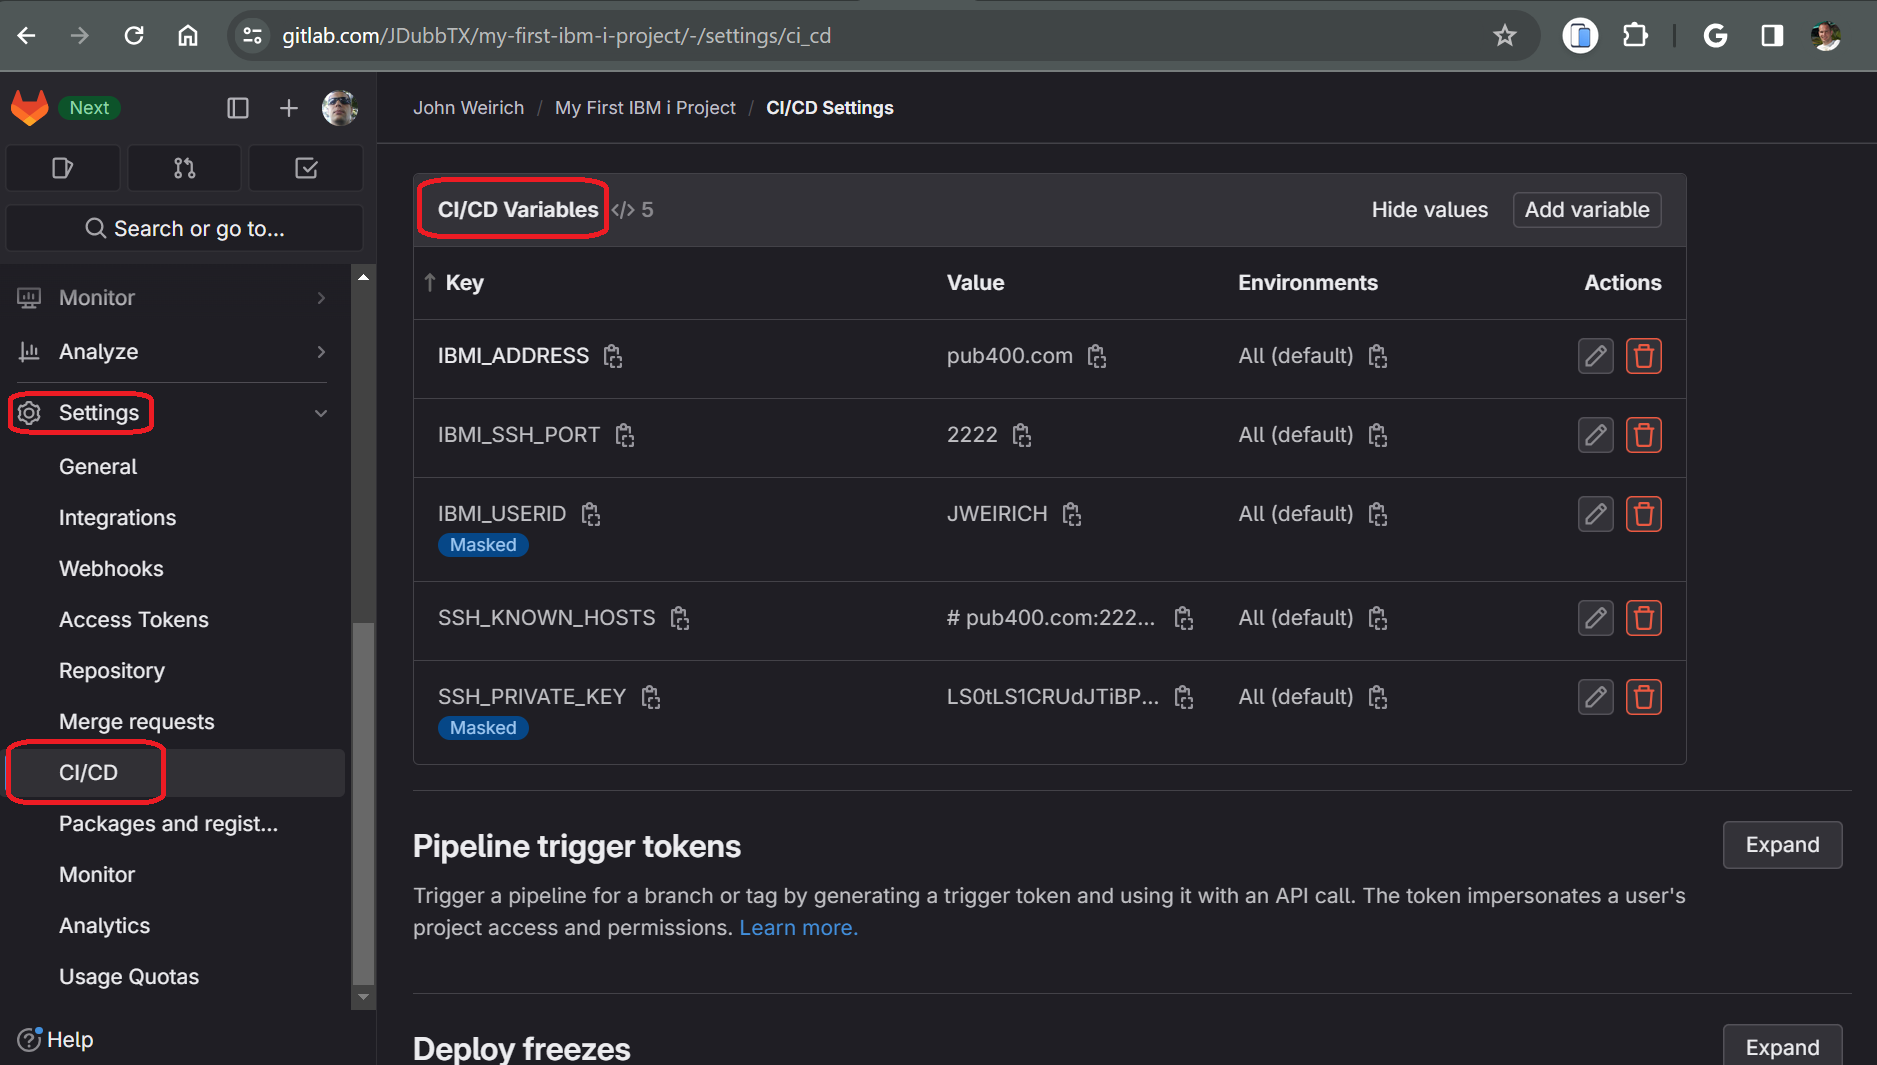Image resolution: width=1877 pixels, height=1065 pixels.
Task: Sort variables by Key column
Action: (454, 283)
